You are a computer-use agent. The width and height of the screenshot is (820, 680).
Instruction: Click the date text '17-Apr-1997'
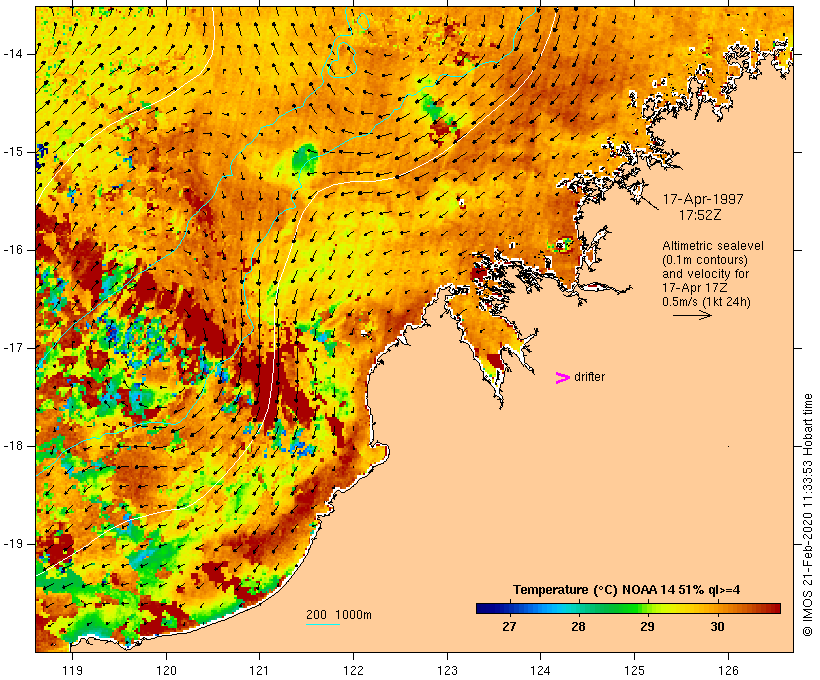click(x=703, y=199)
